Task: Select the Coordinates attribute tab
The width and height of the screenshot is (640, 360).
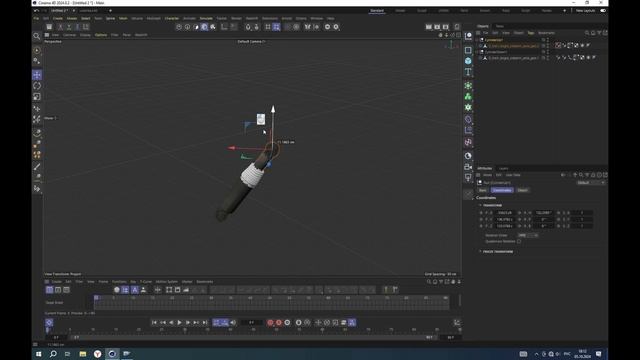Action: pos(502,190)
